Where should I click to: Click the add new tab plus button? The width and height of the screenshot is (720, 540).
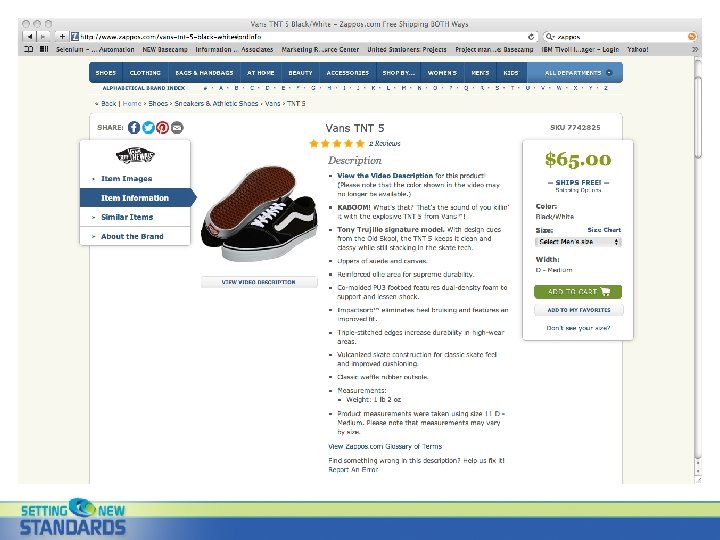pyautogui.click(x=62, y=36)
